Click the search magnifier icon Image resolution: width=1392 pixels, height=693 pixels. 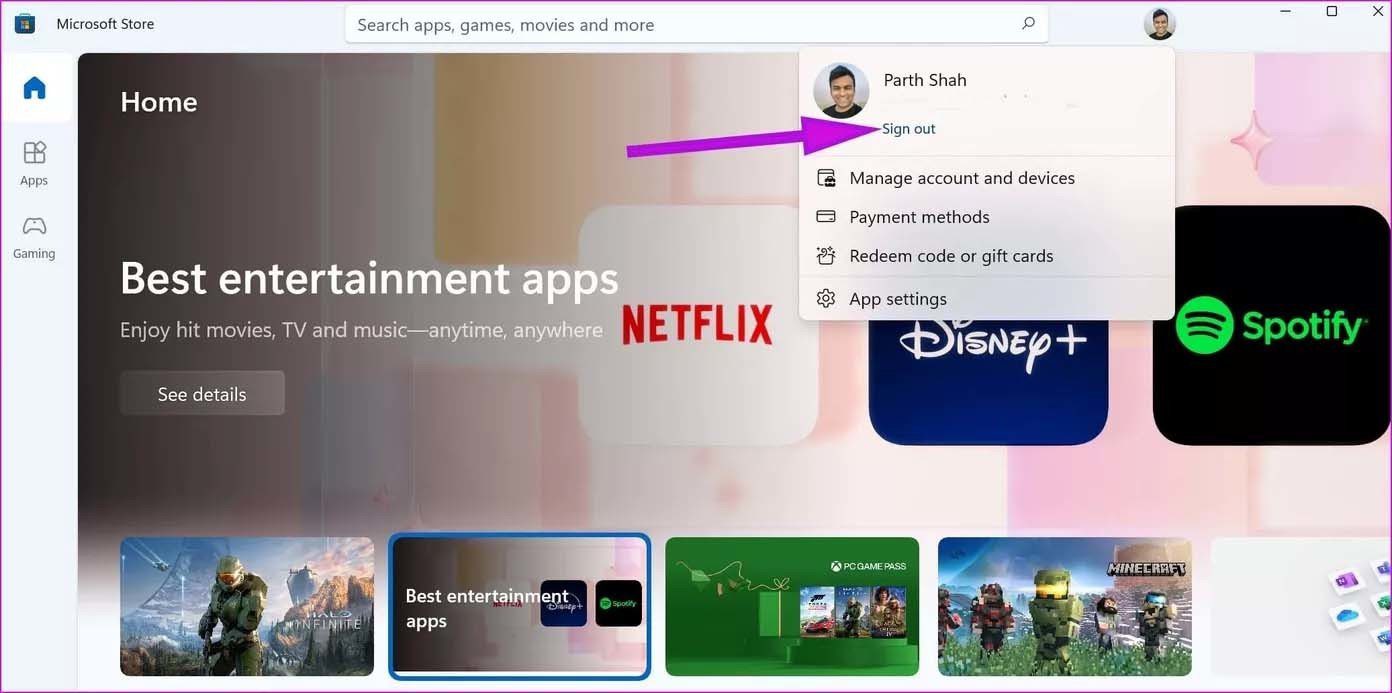pyautogui.click(x=1028, y=23)
